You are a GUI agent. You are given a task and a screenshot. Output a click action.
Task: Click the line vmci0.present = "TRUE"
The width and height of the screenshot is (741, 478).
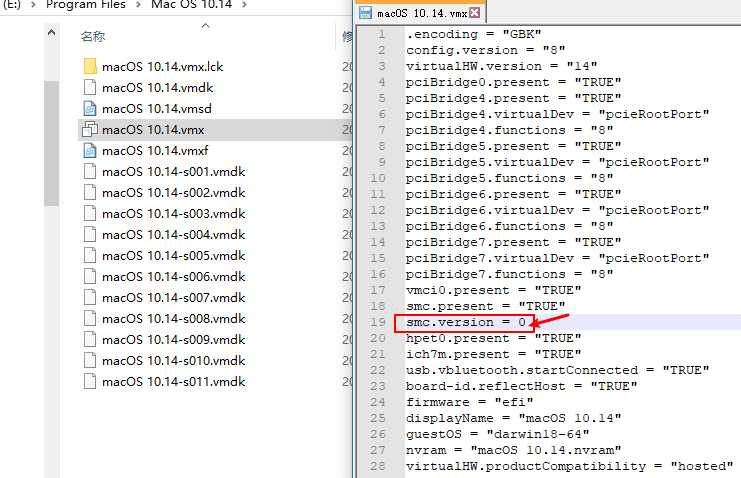point(493,290)
